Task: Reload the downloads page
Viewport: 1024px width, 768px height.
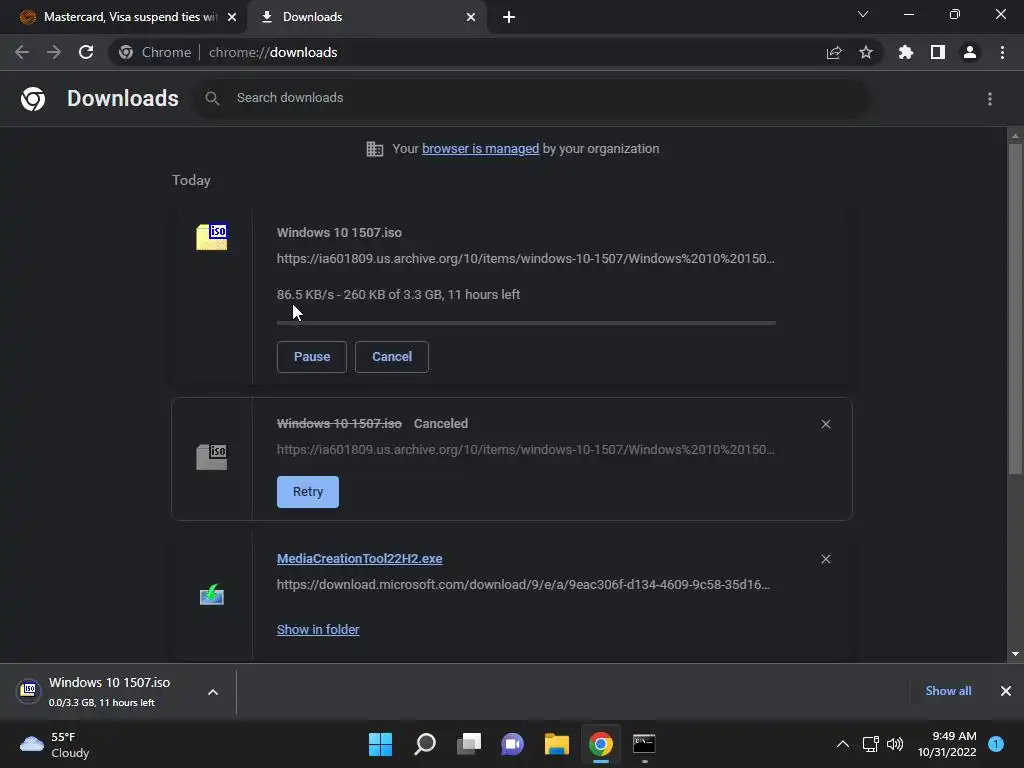Action: 86,52
